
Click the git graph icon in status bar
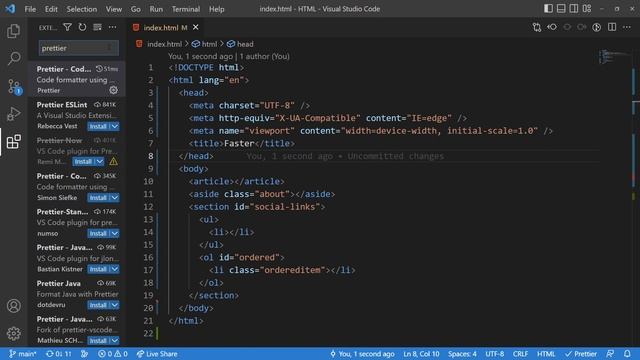(84, 354)
